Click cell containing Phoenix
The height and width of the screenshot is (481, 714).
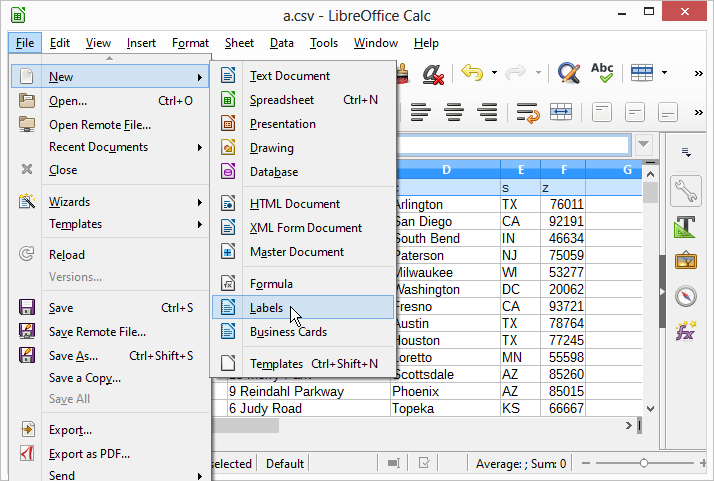pyautogui.click(x=445, y=391)
